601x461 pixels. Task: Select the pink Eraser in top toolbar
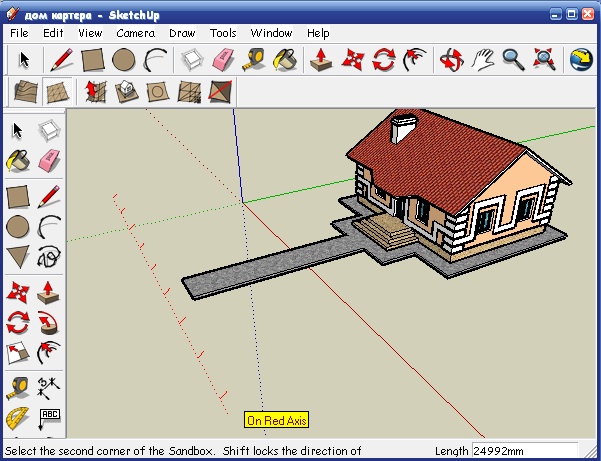tap(223, 60)
